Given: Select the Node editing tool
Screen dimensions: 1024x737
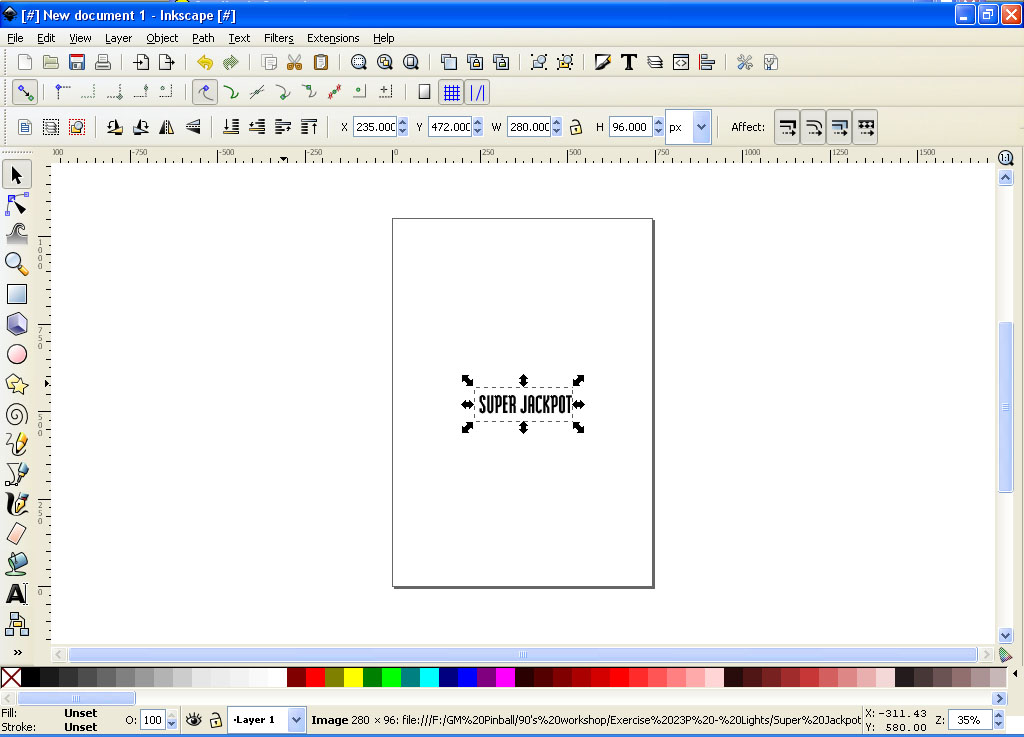Looking at the screenshot, I should 17,205.
